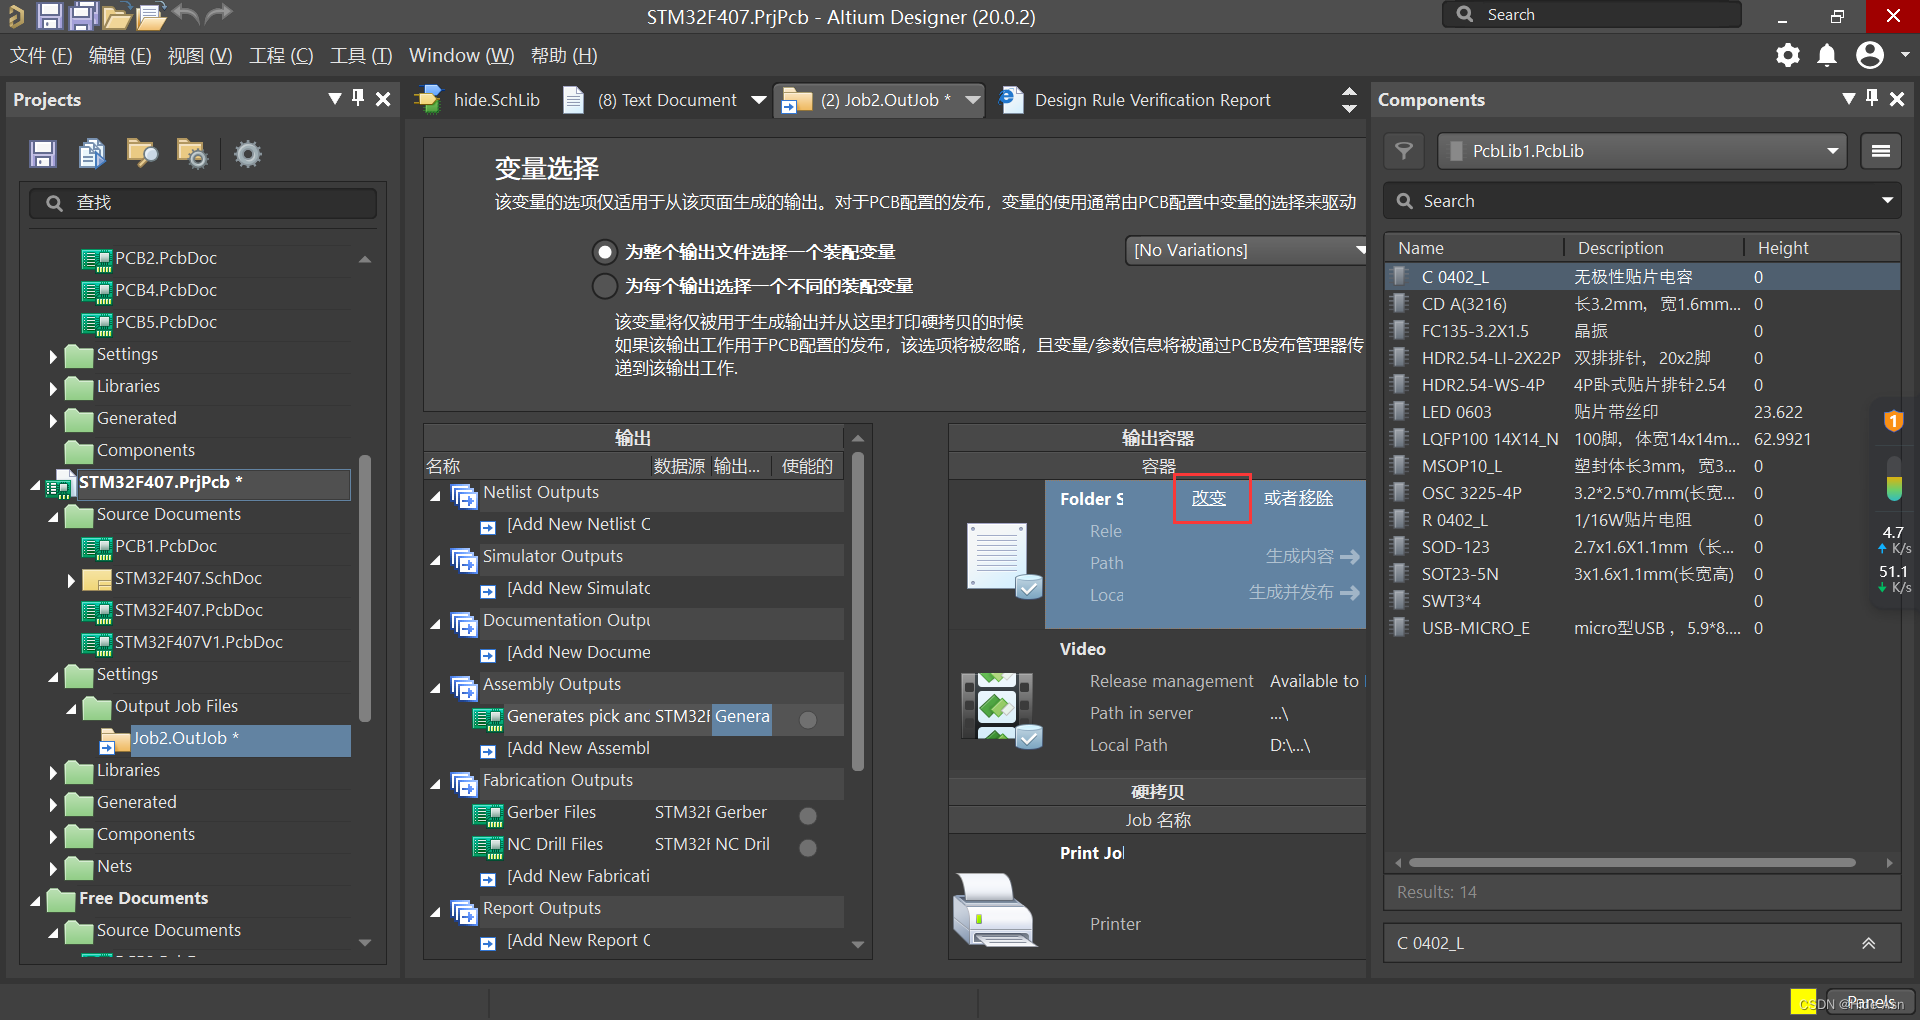Open the user account icon
1920x1020 pixels.
1869,55
